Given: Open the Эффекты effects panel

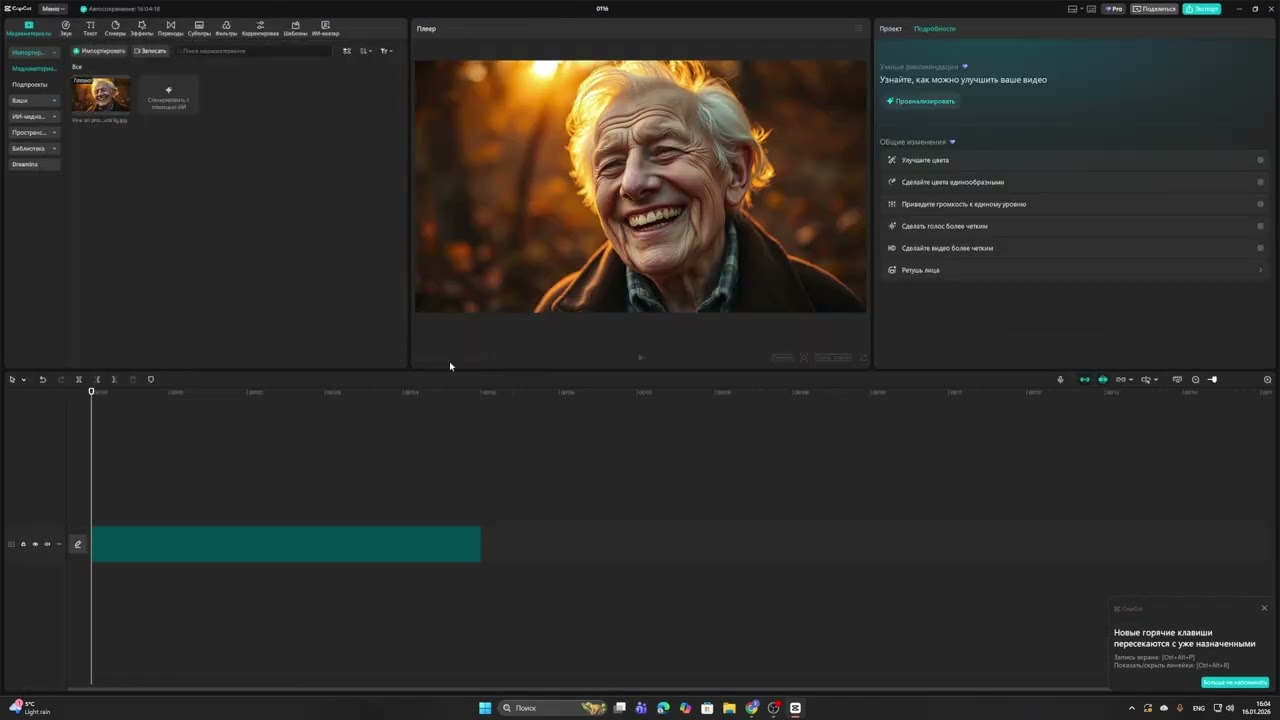Looking at the screenshot, I should (142, 28).
